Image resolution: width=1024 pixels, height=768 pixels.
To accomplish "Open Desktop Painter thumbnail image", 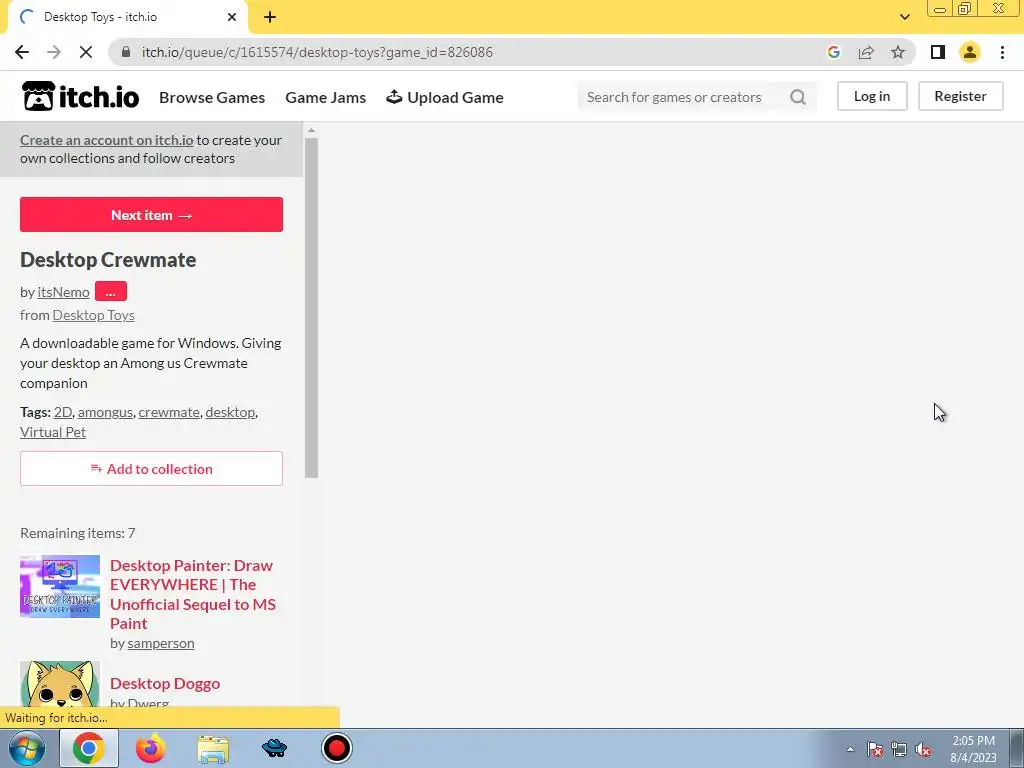I will tap(60, 586).
